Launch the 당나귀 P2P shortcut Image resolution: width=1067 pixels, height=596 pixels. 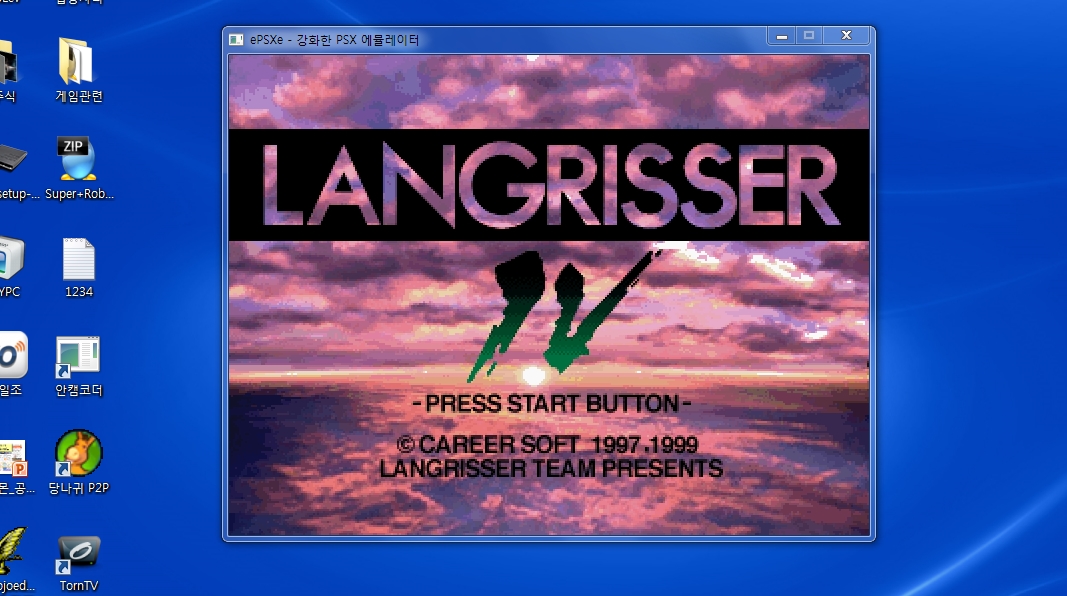pos(76,455)
